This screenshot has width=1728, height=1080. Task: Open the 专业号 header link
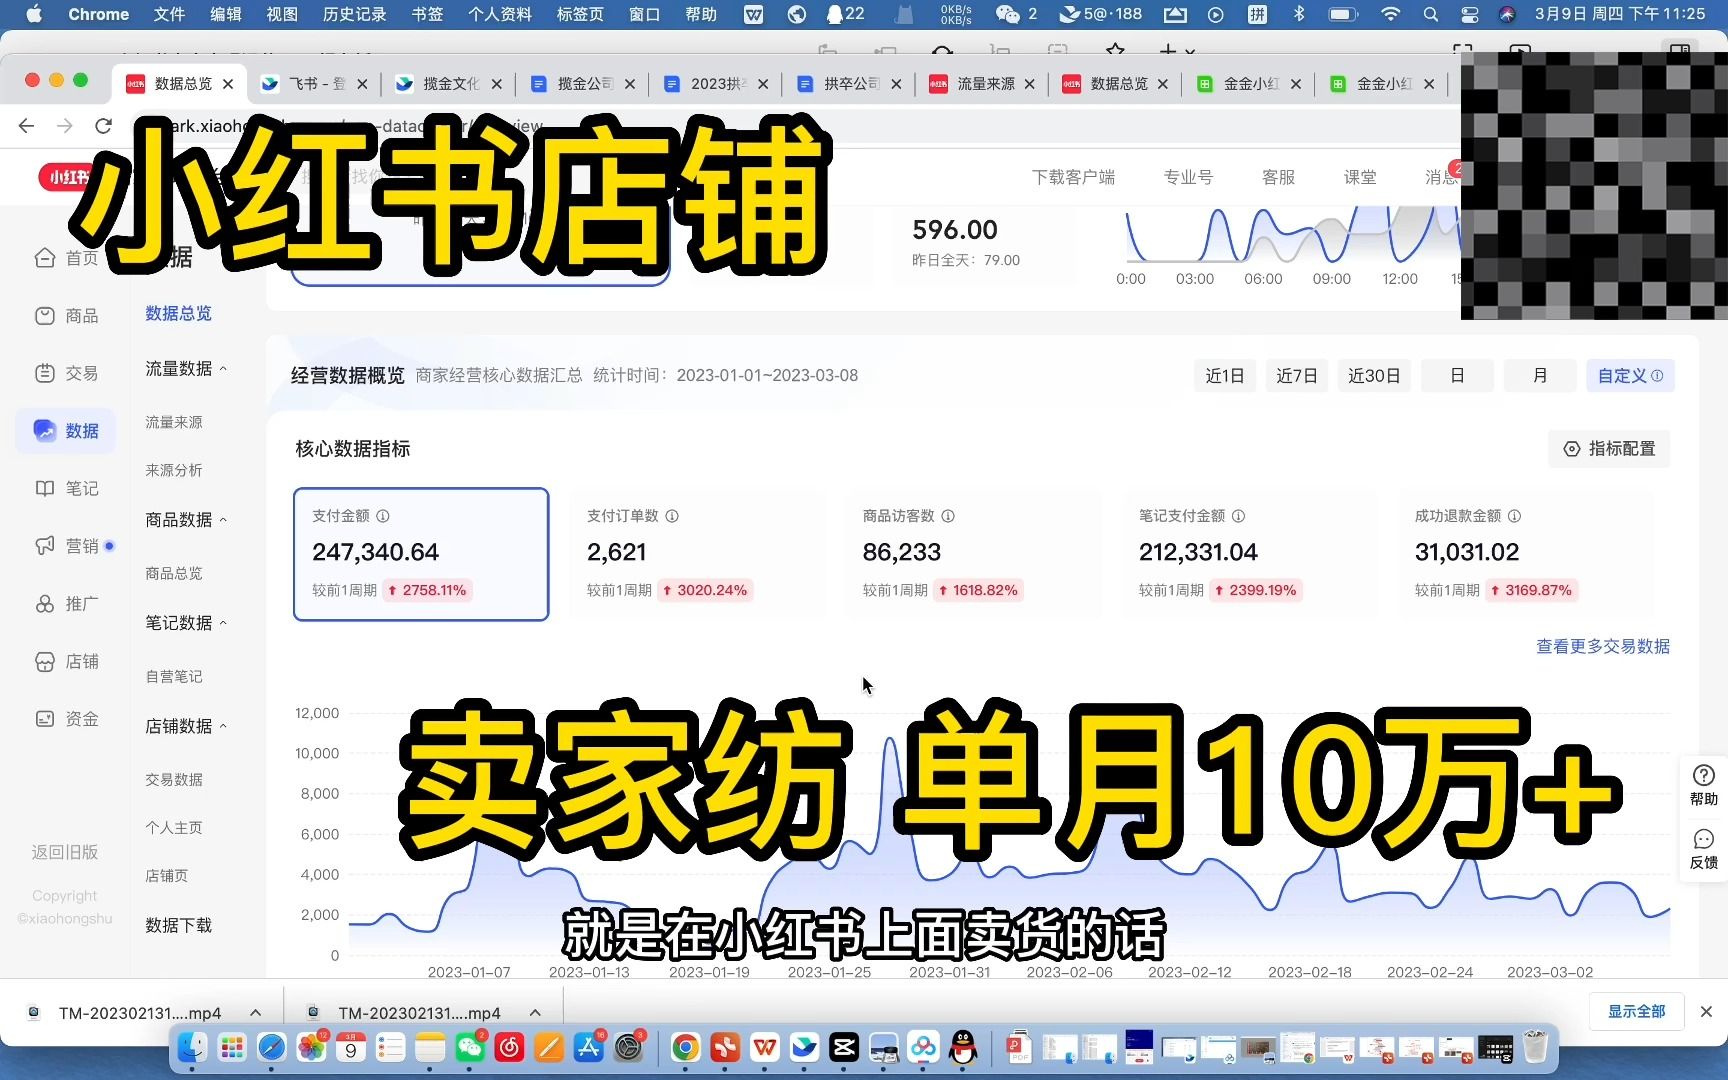pos(1188,177)
